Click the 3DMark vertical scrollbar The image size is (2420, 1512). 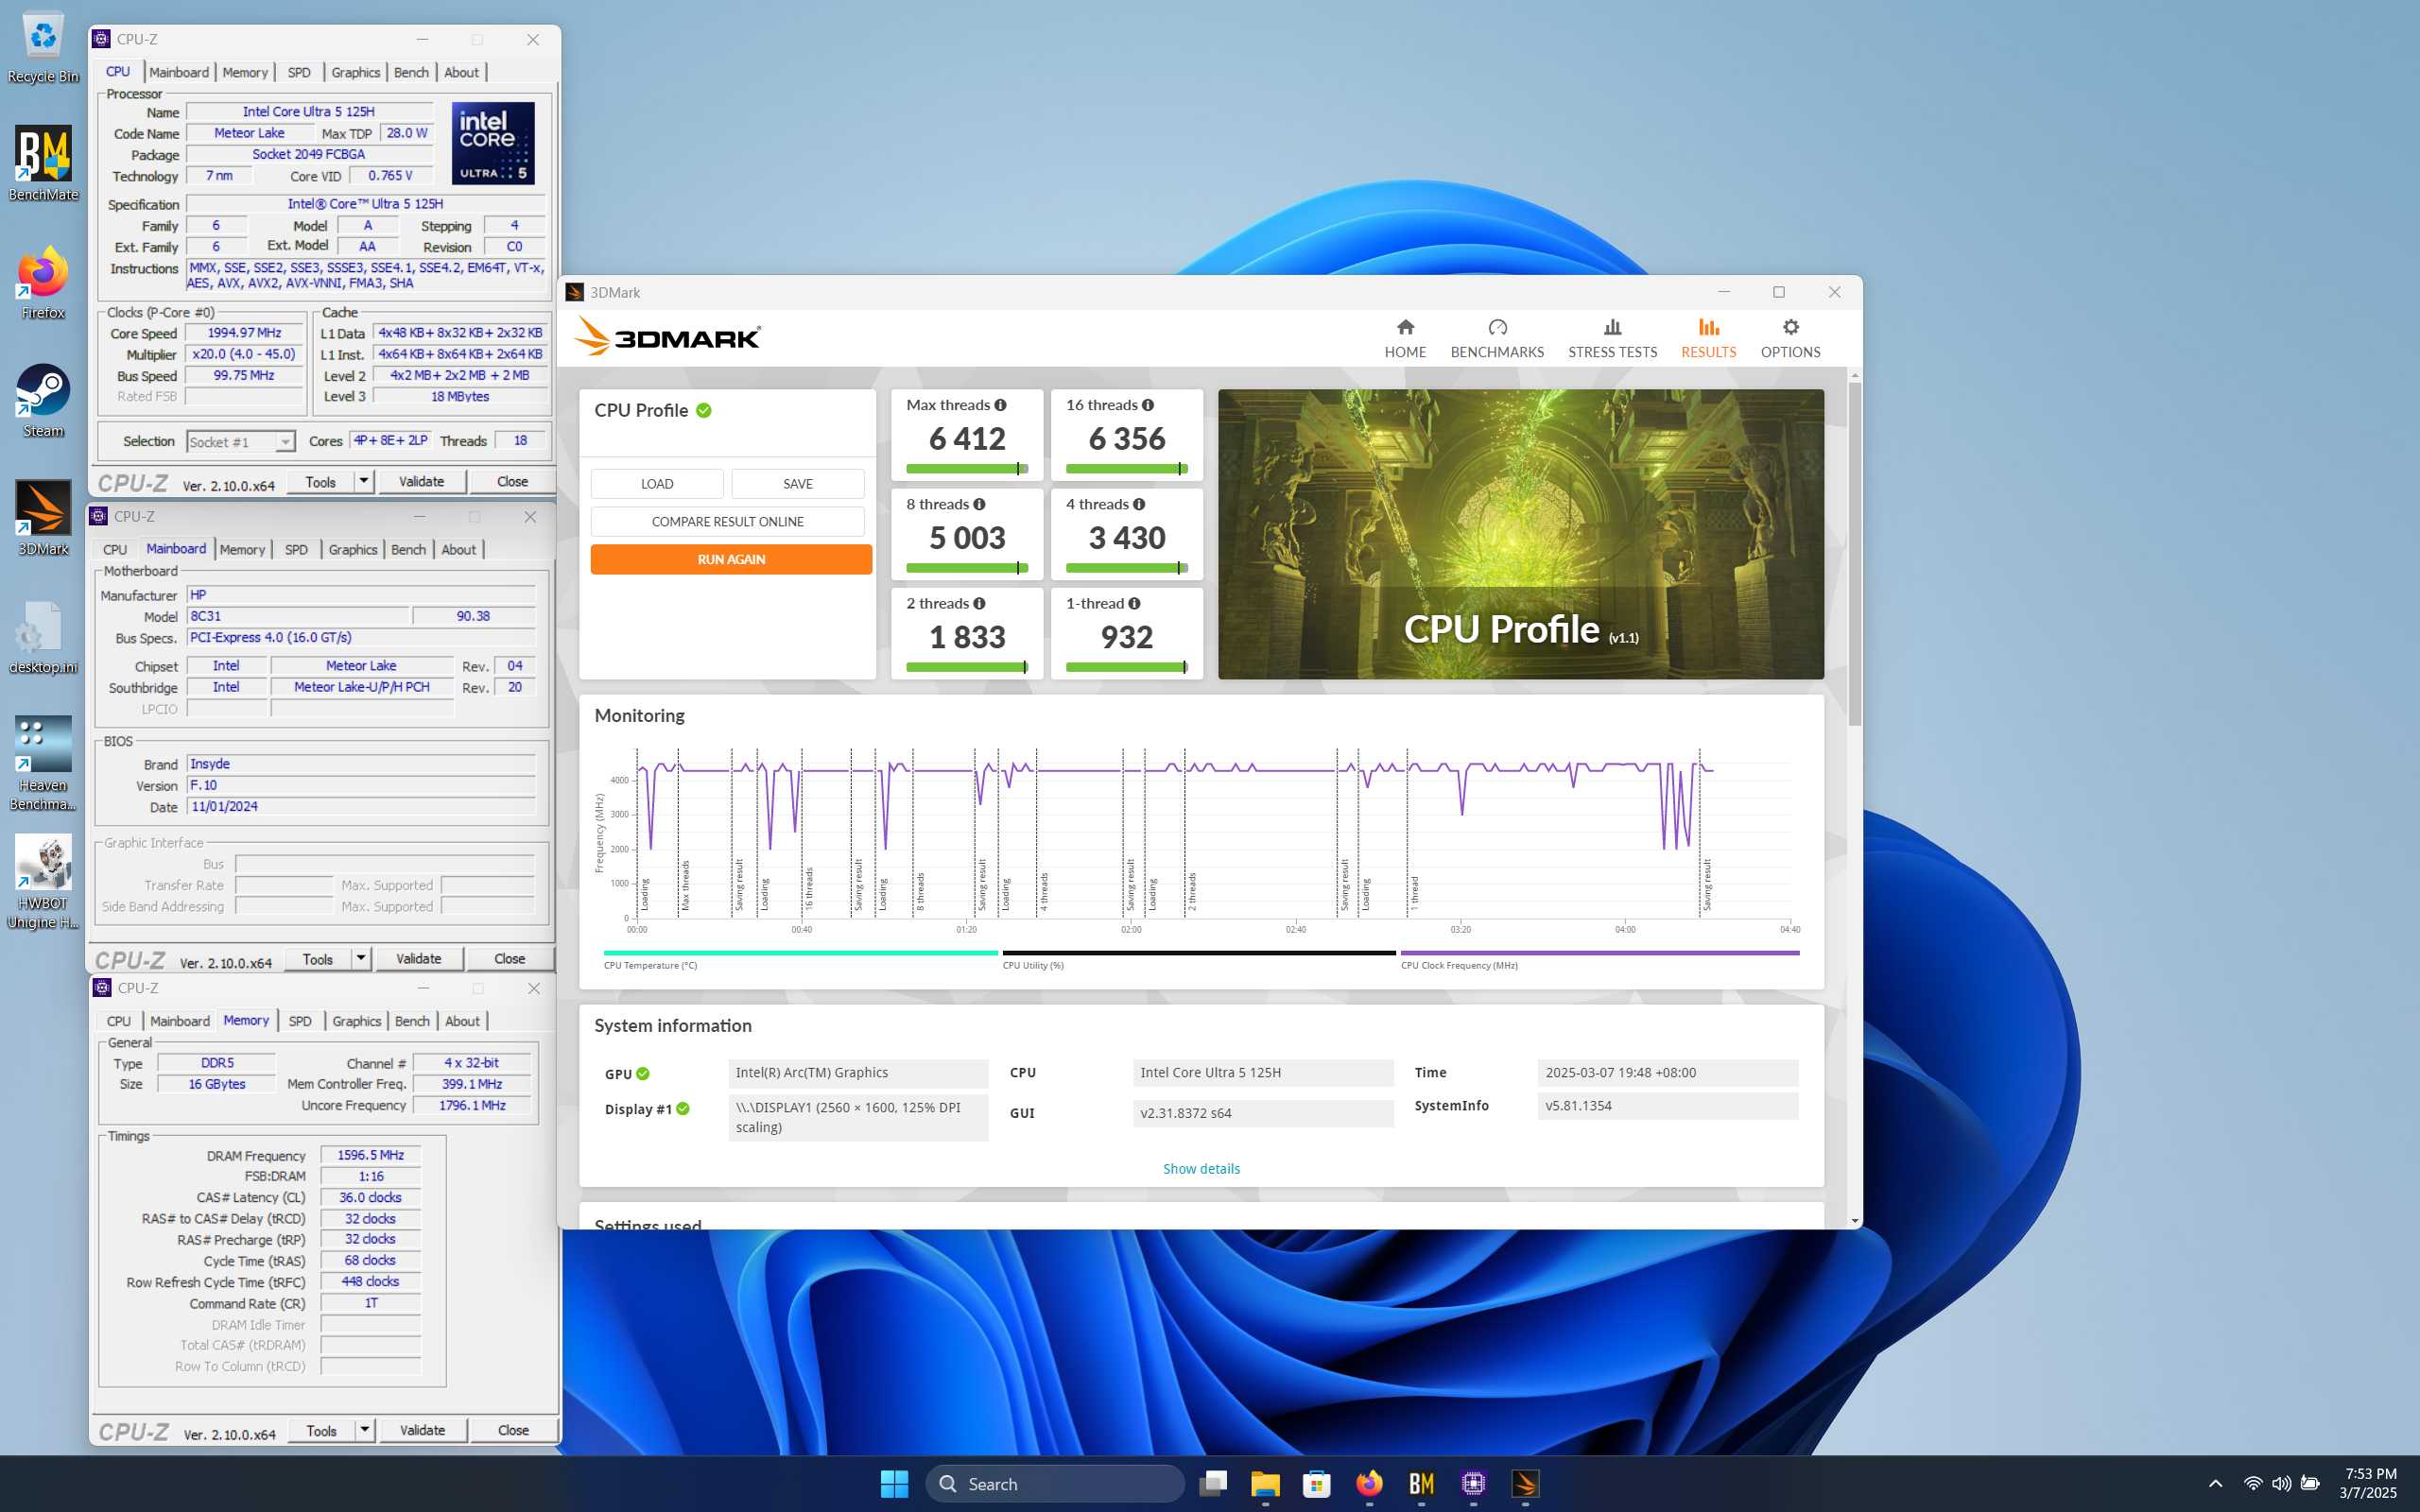click(x=1855, y=554)
